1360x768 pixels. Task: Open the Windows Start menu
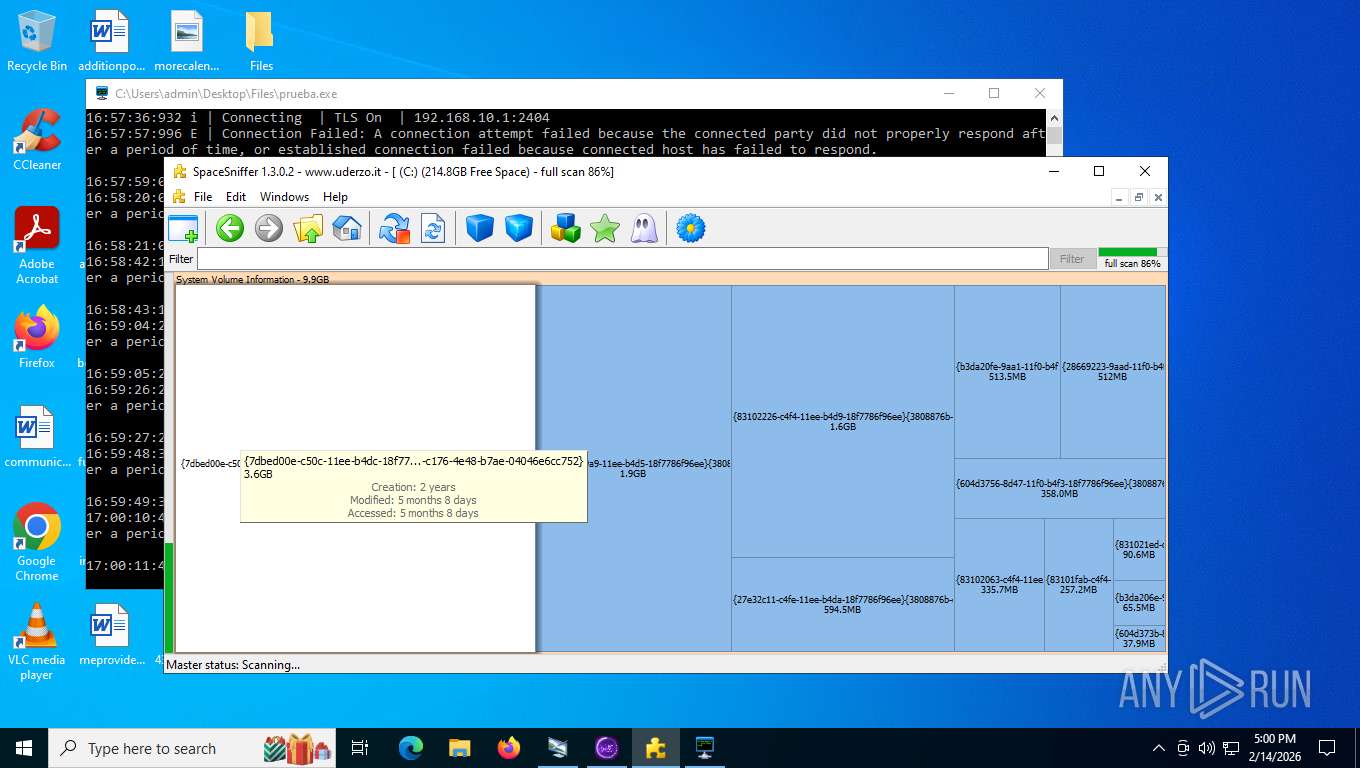point(24,748)
